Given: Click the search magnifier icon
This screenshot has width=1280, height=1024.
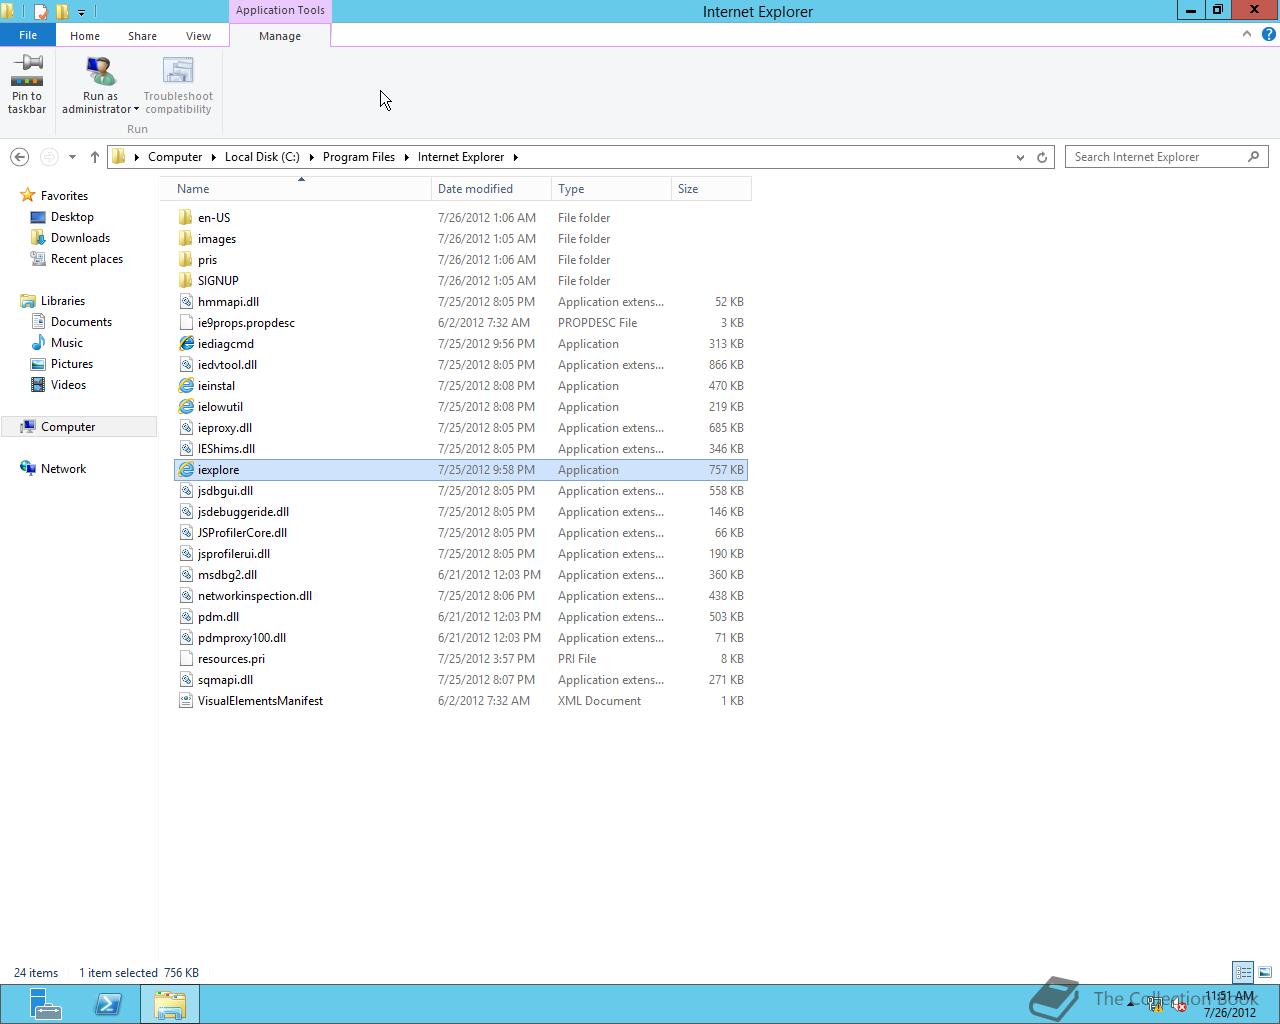Looking at the screenshot, I should tap(1254, 157).
